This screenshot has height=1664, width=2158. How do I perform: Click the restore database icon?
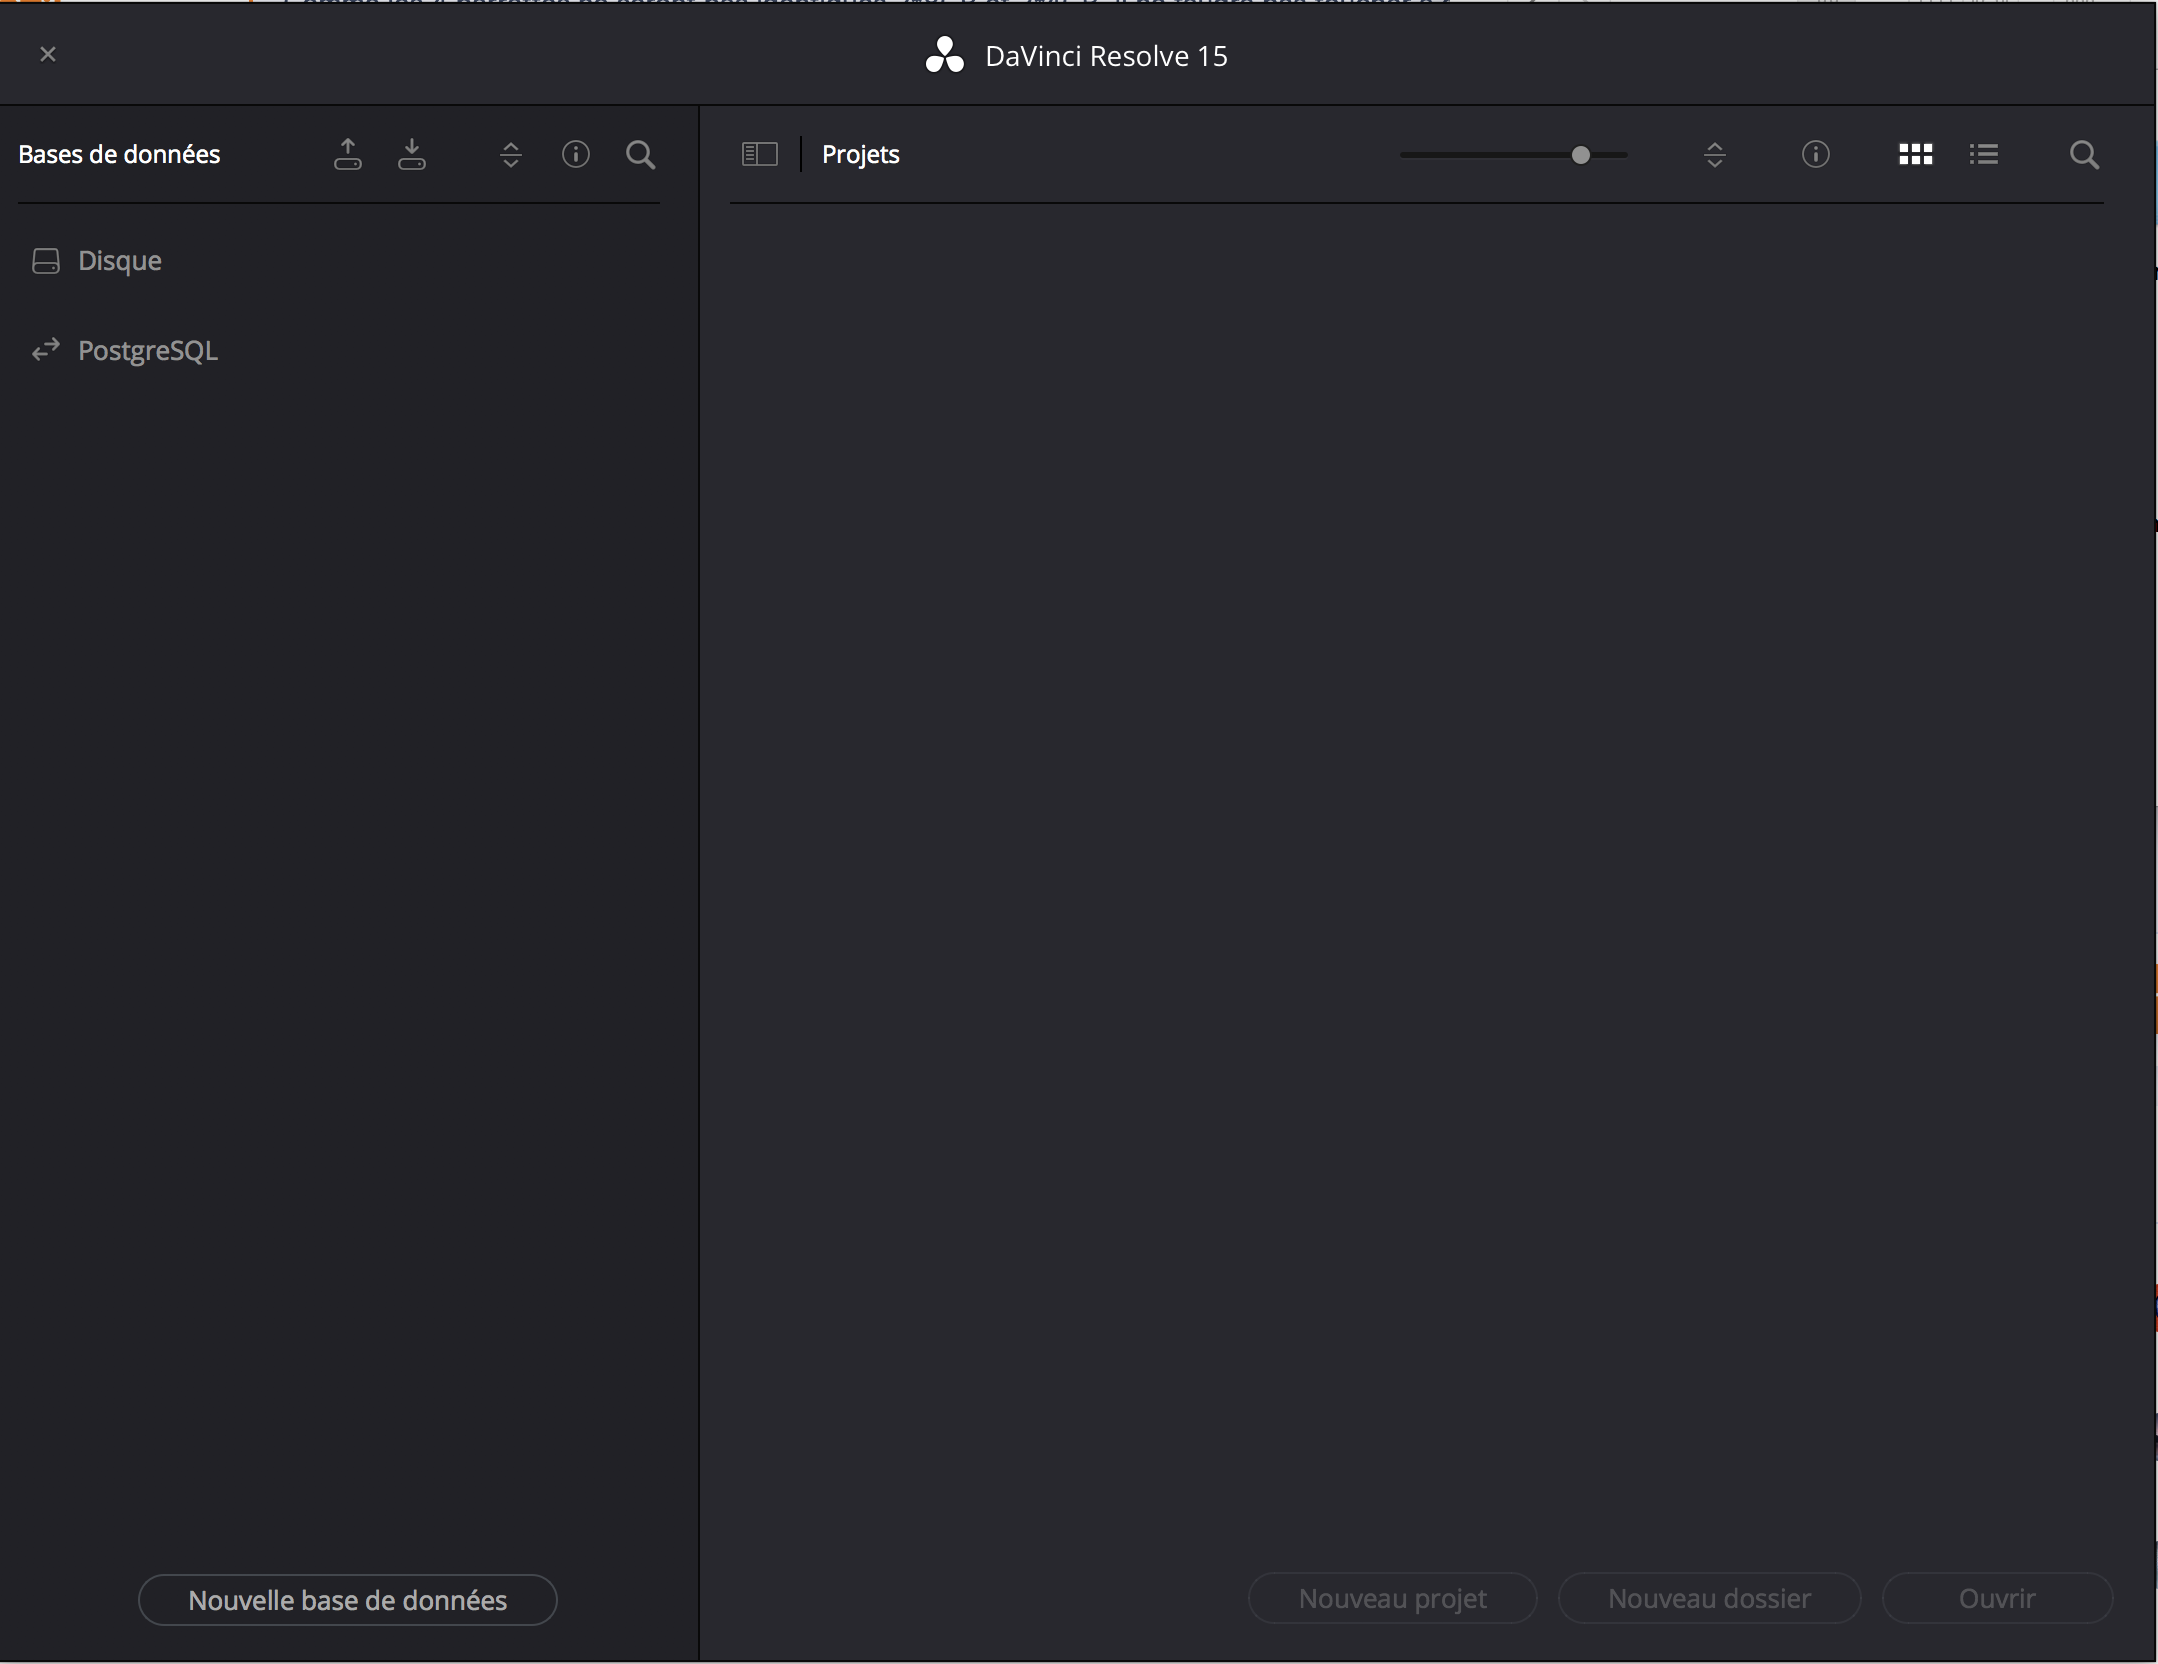(x=411, y=154)
